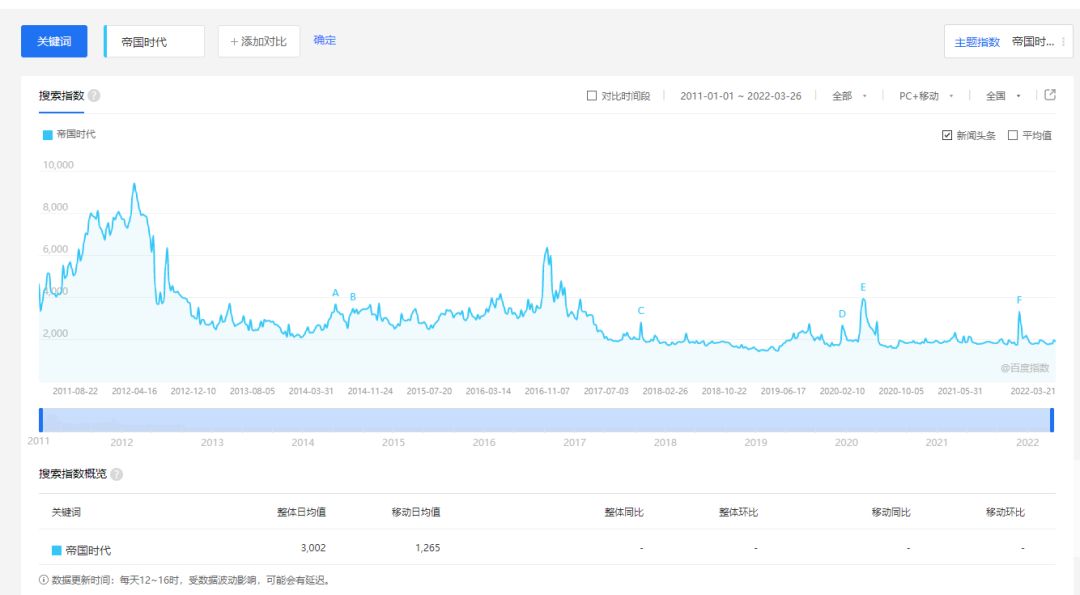
Task: Expand the PC+移动 device dropdown
Action: pos(926,96)
